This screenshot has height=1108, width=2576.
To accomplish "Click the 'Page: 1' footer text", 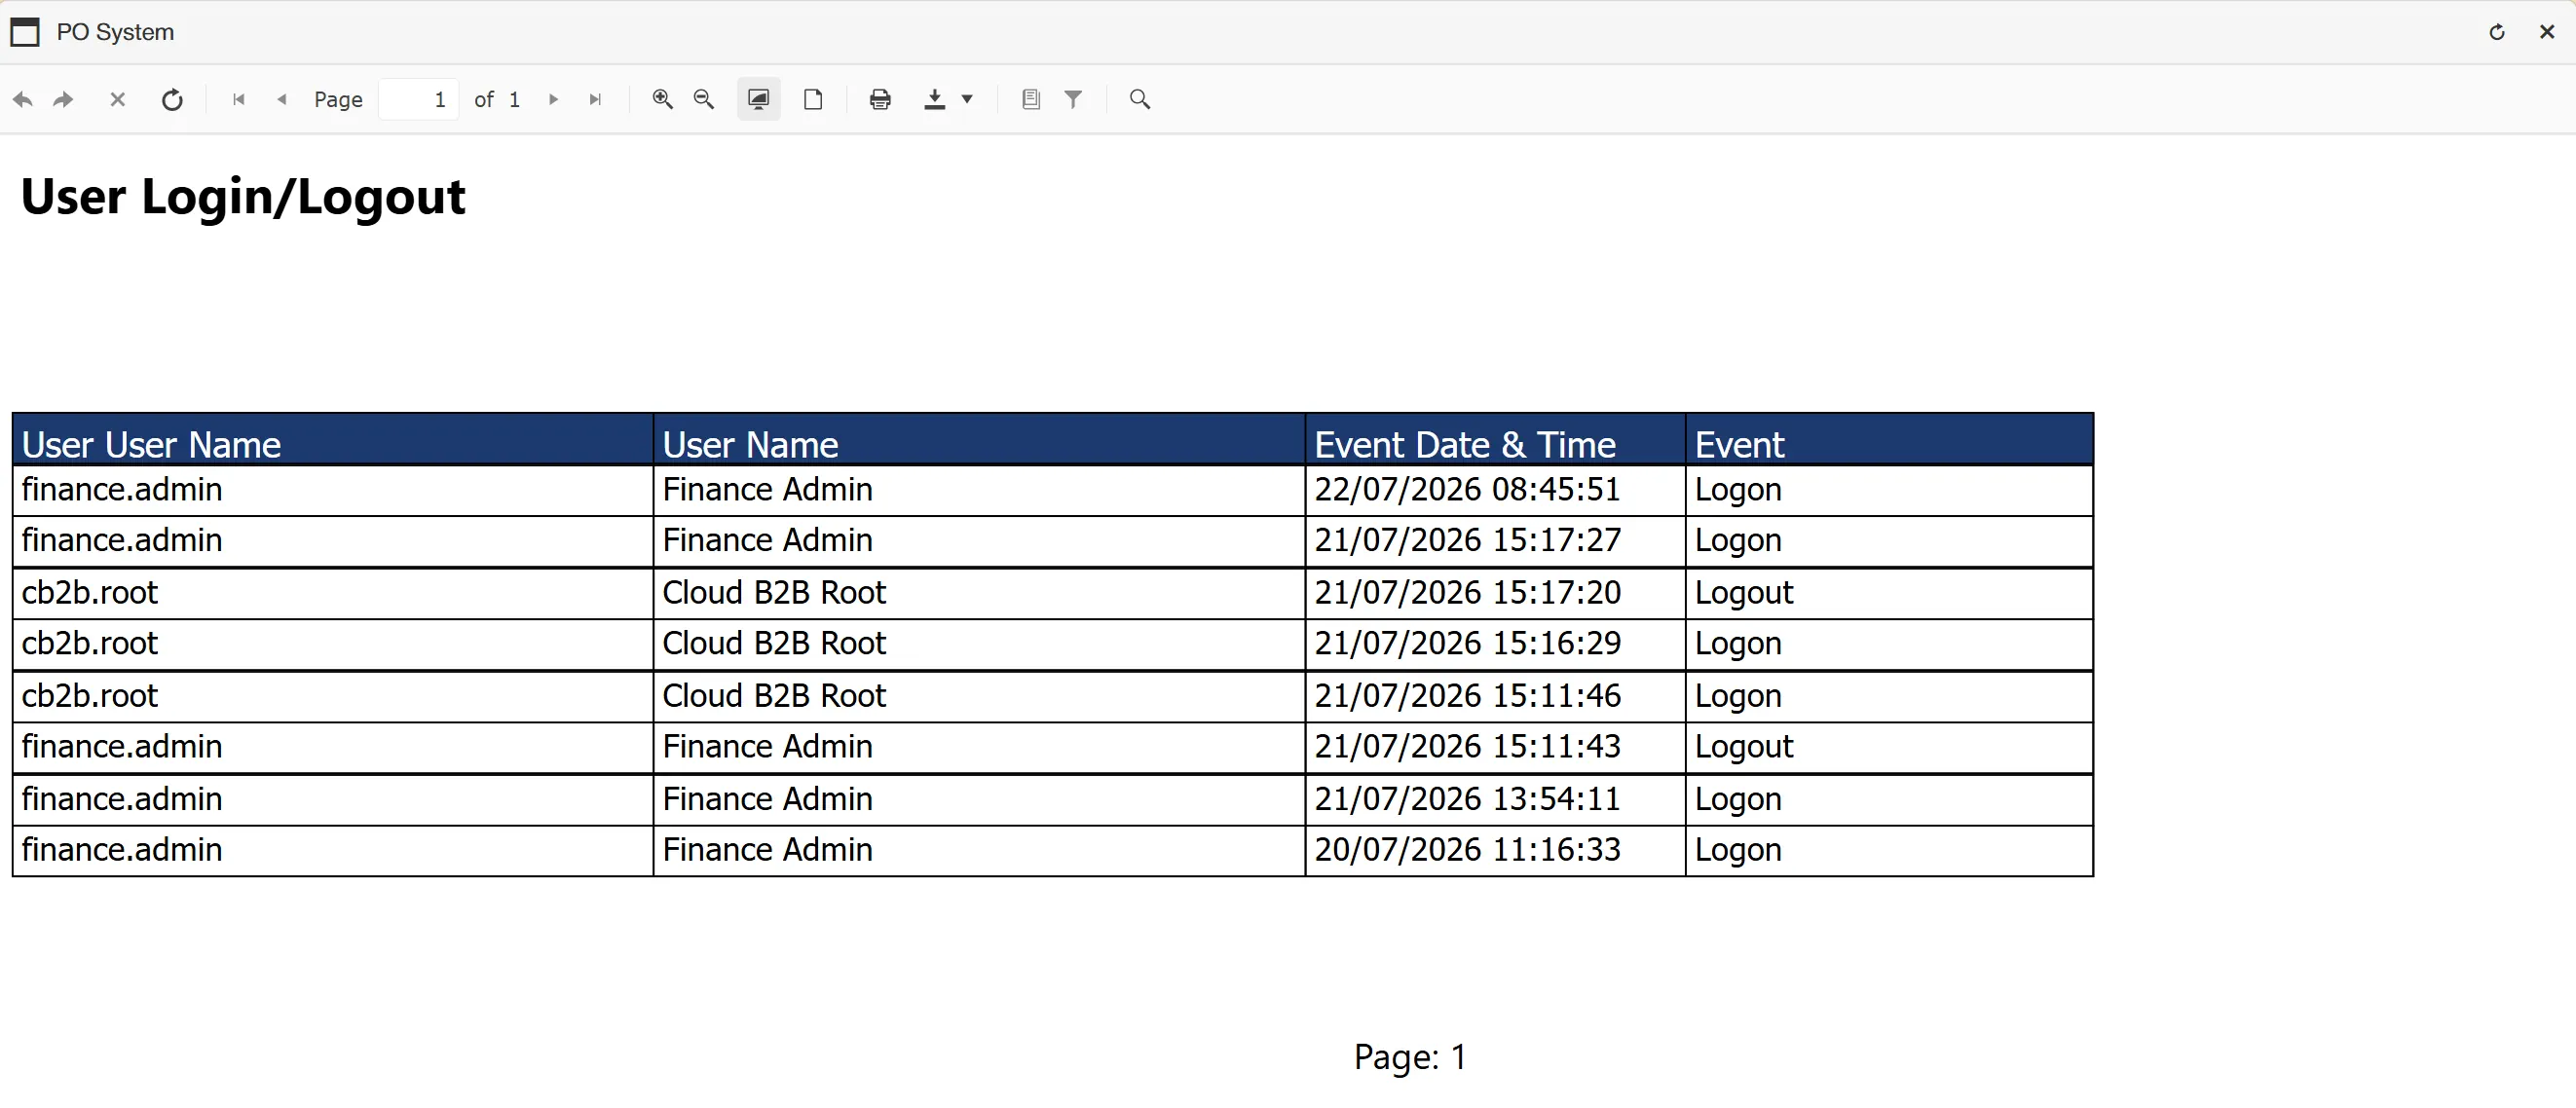I will coord(1410,1056).
